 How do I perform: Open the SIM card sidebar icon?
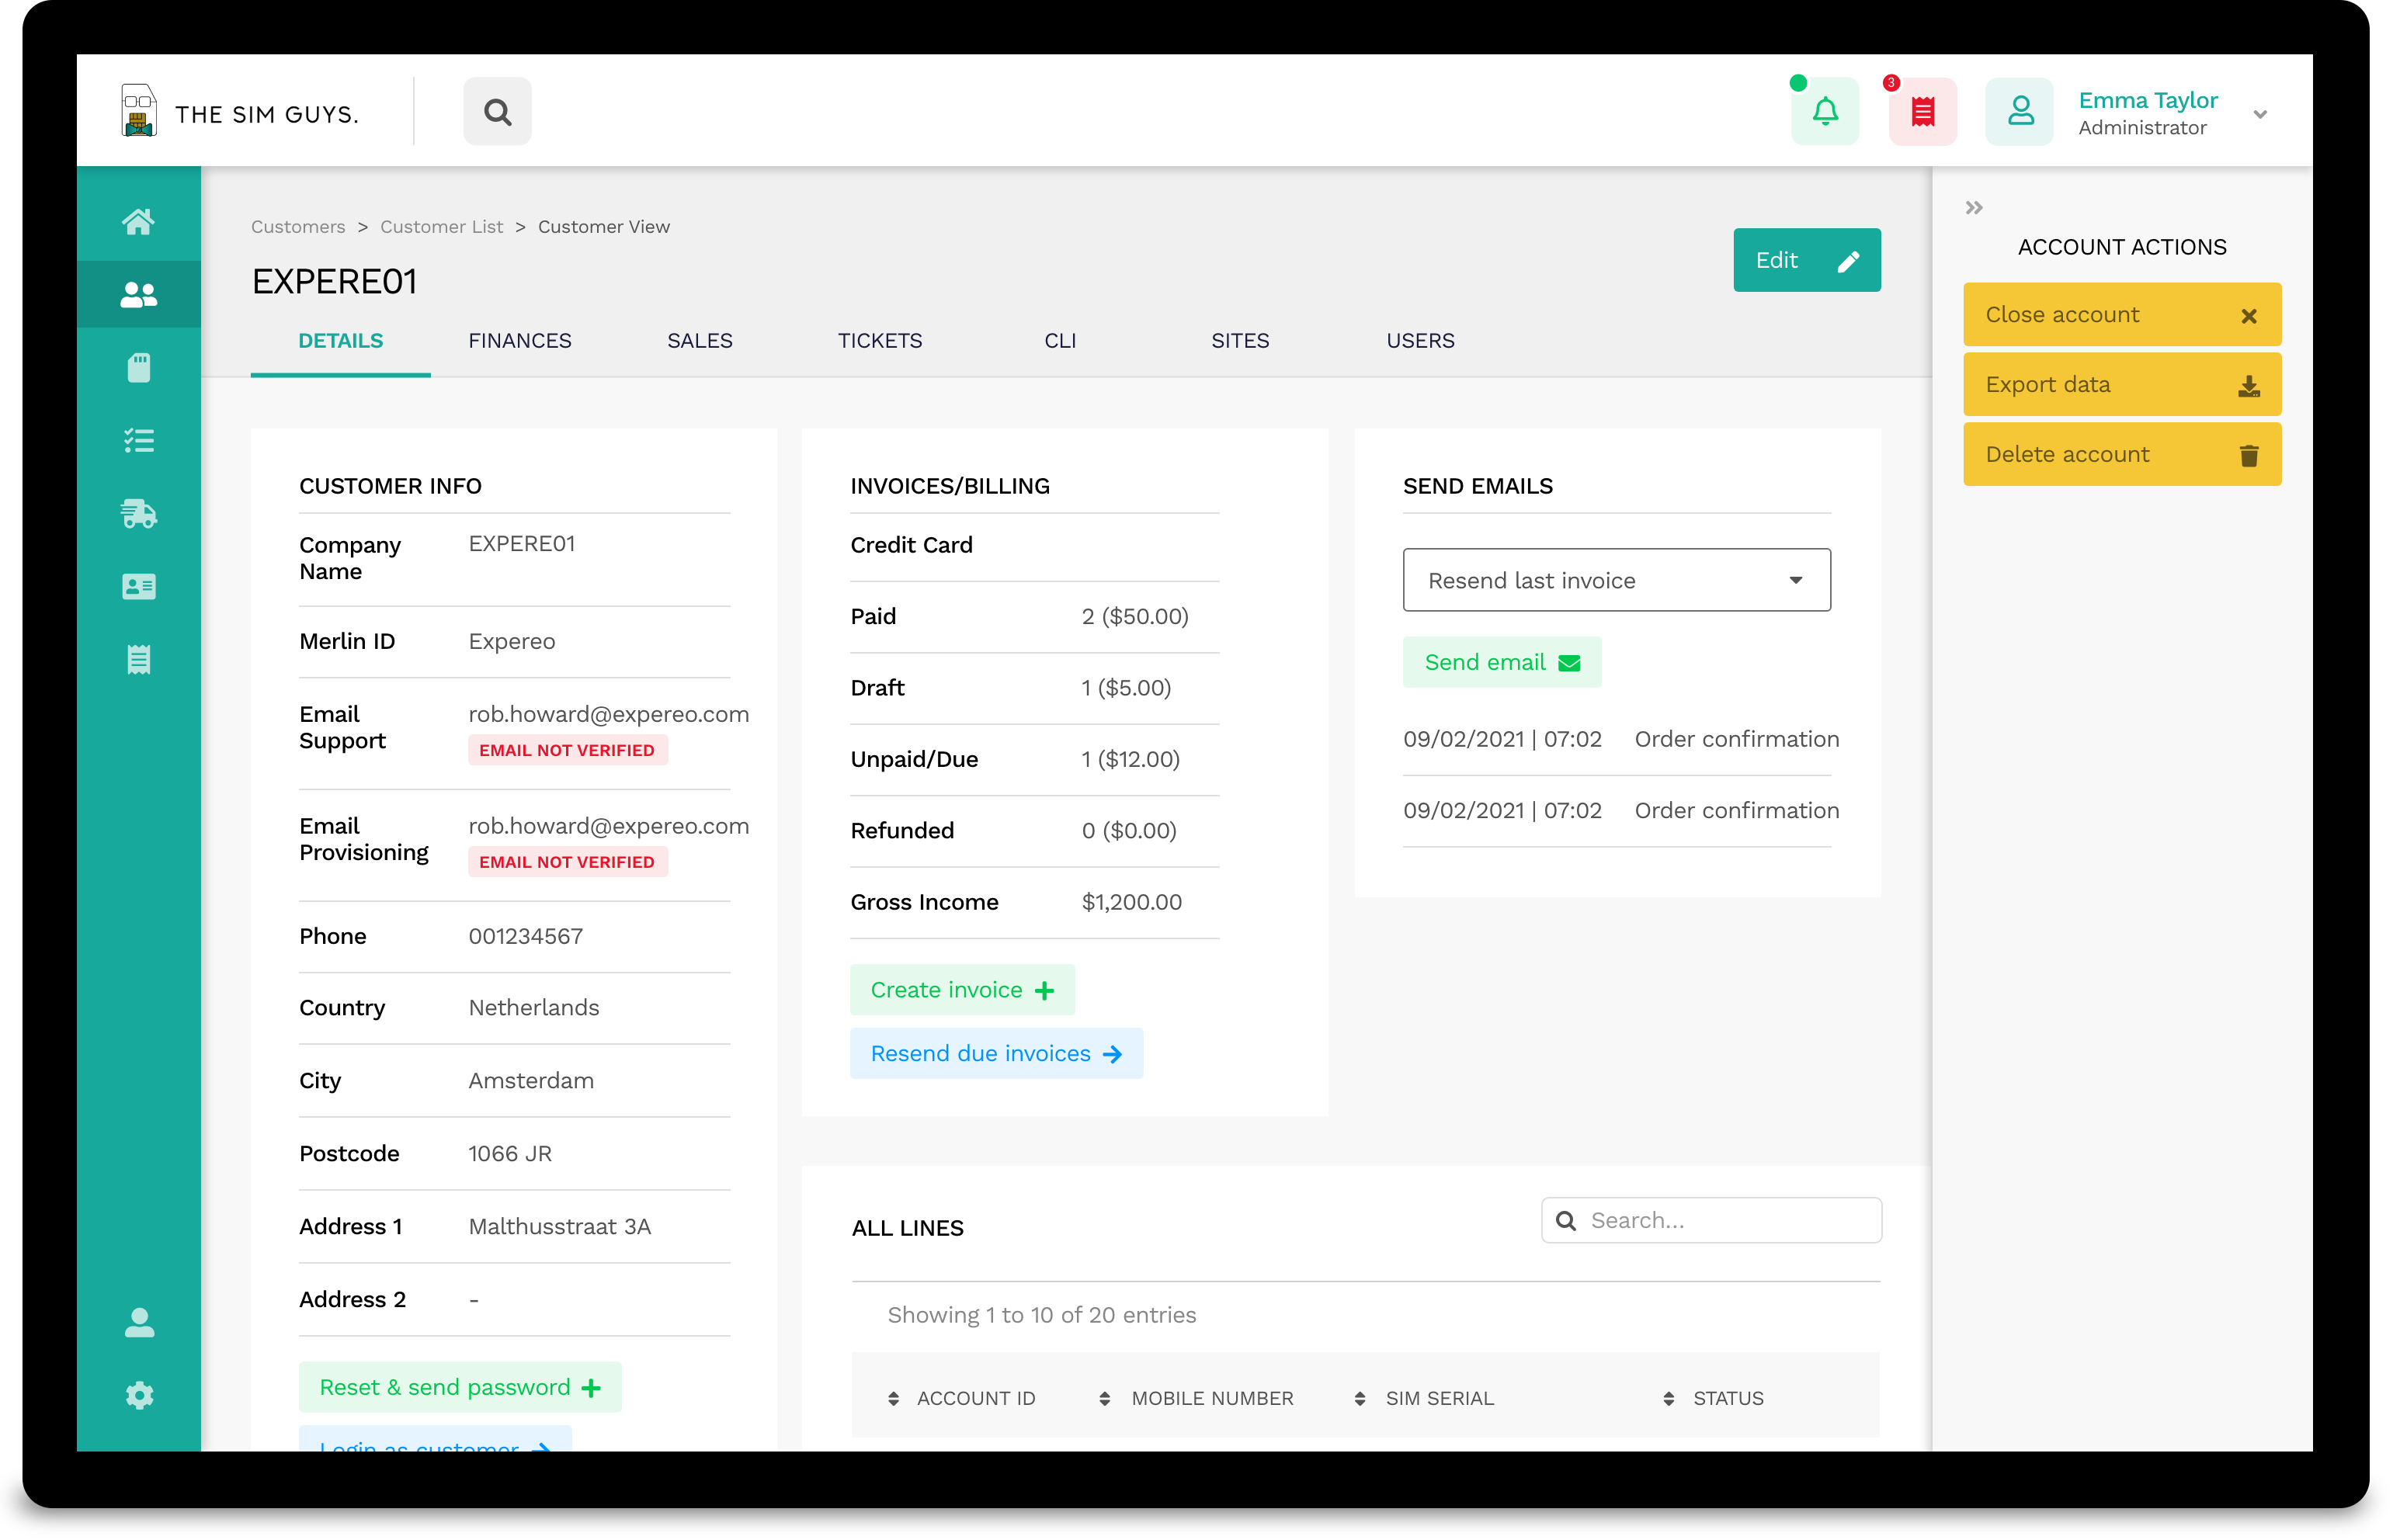pyautogui.click(x=139, y=368)
